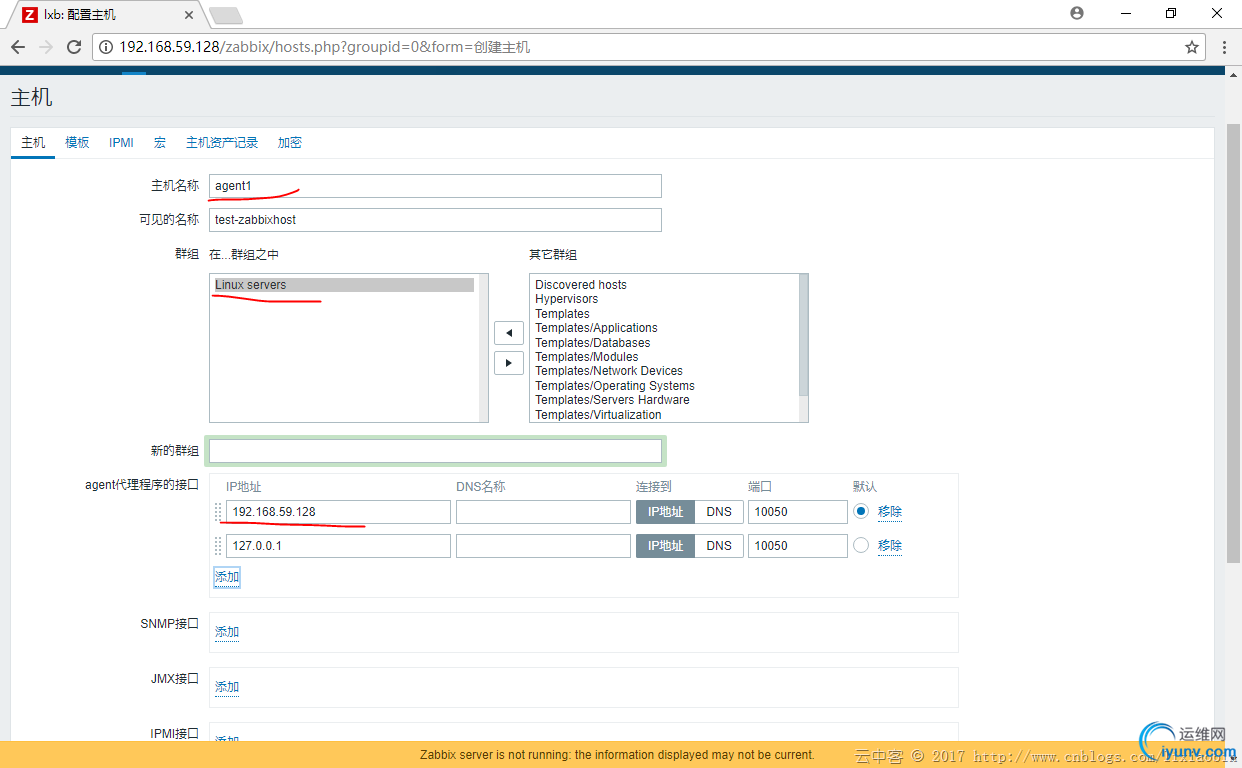Viewport: 1242px width, 768px height.
Task: Grab the drag handle of the 192.168.59.128 interface
Action: coord(218,512)
